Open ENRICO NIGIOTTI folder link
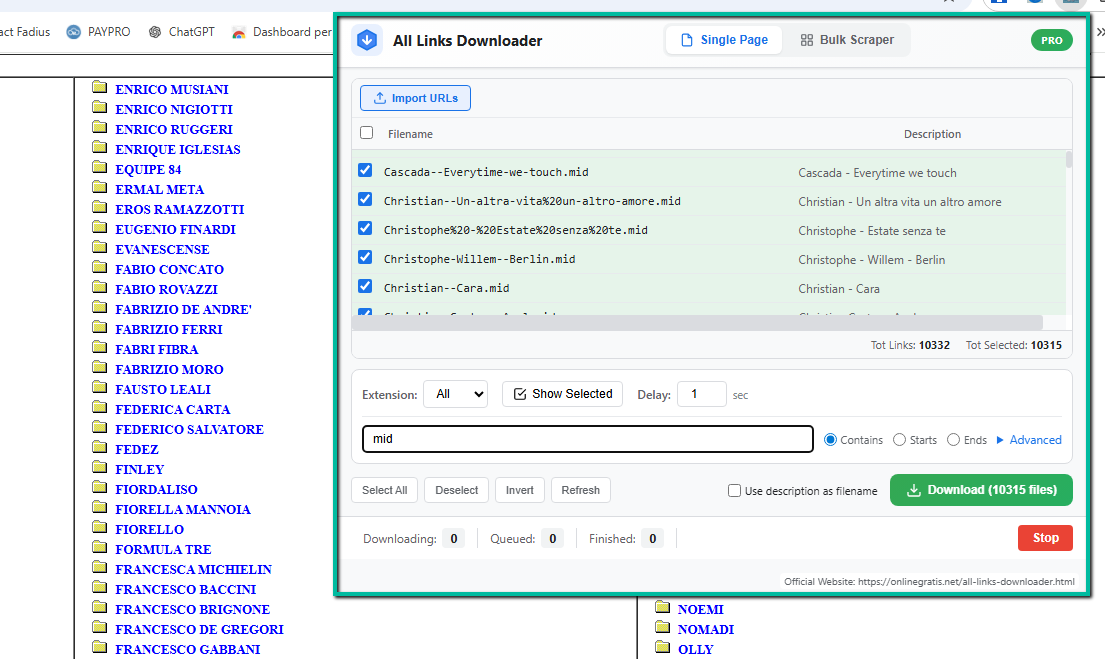 point(174,109)
